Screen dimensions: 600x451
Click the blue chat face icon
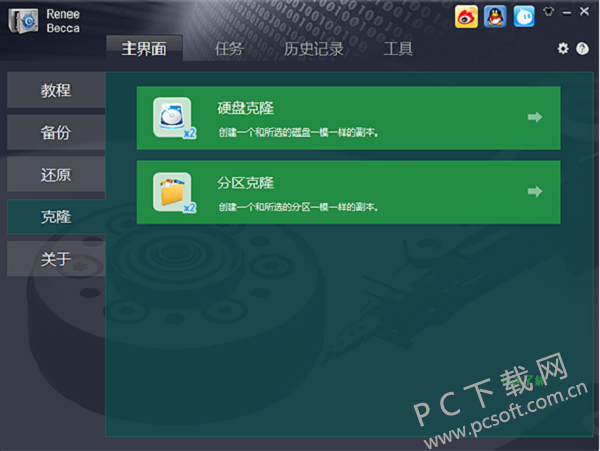pos(524,16)
